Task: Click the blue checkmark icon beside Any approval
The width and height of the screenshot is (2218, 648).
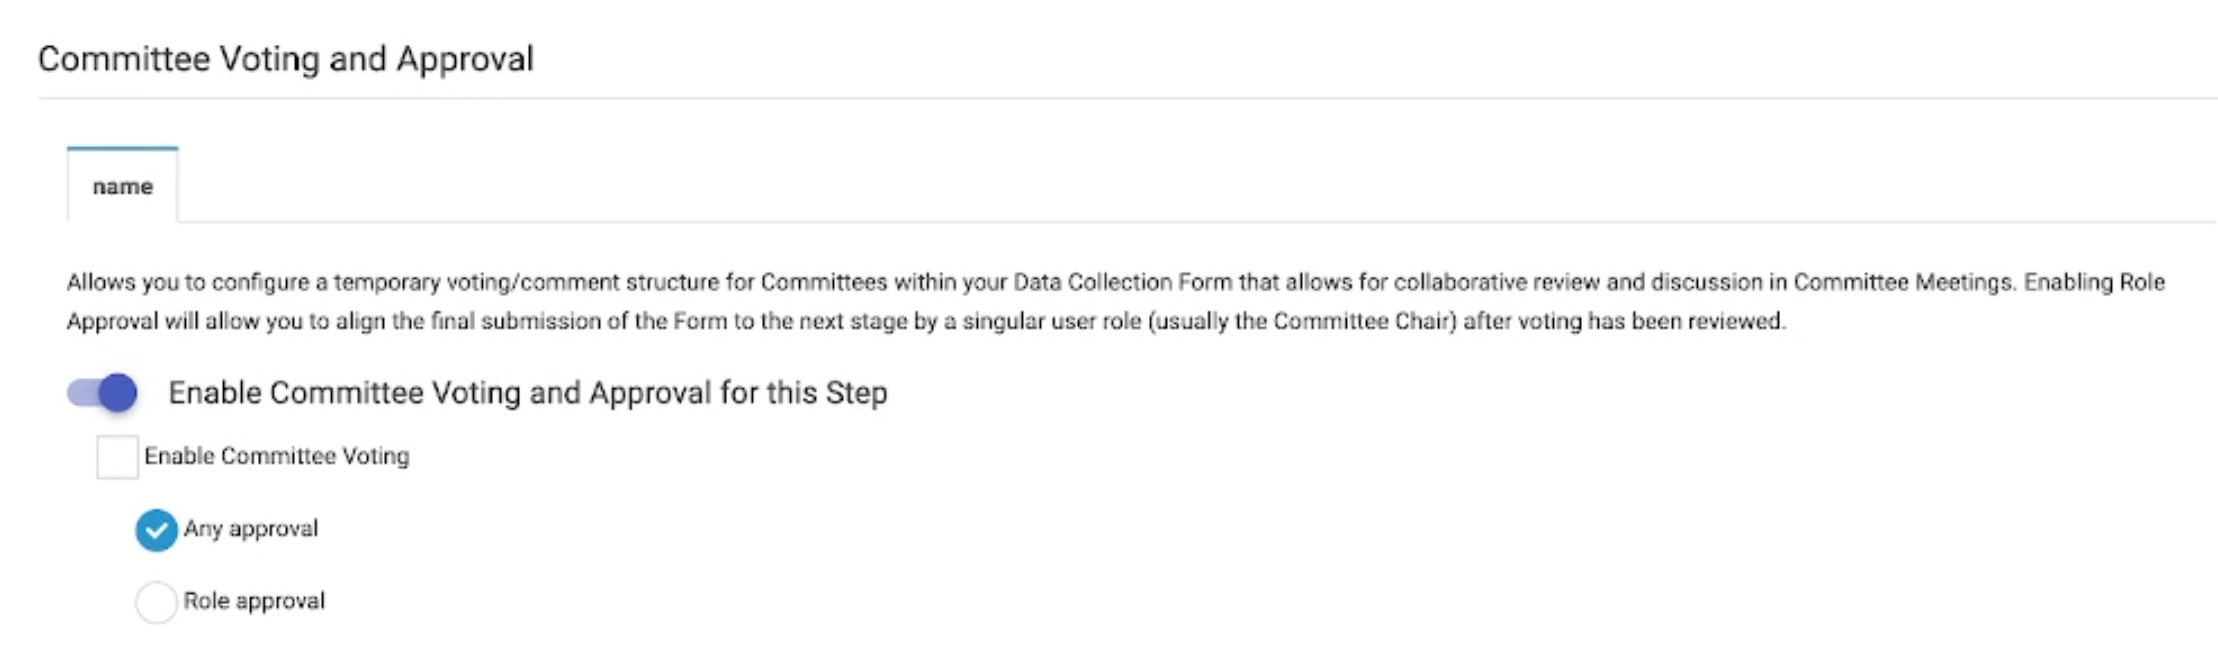Action: [156, 530]
